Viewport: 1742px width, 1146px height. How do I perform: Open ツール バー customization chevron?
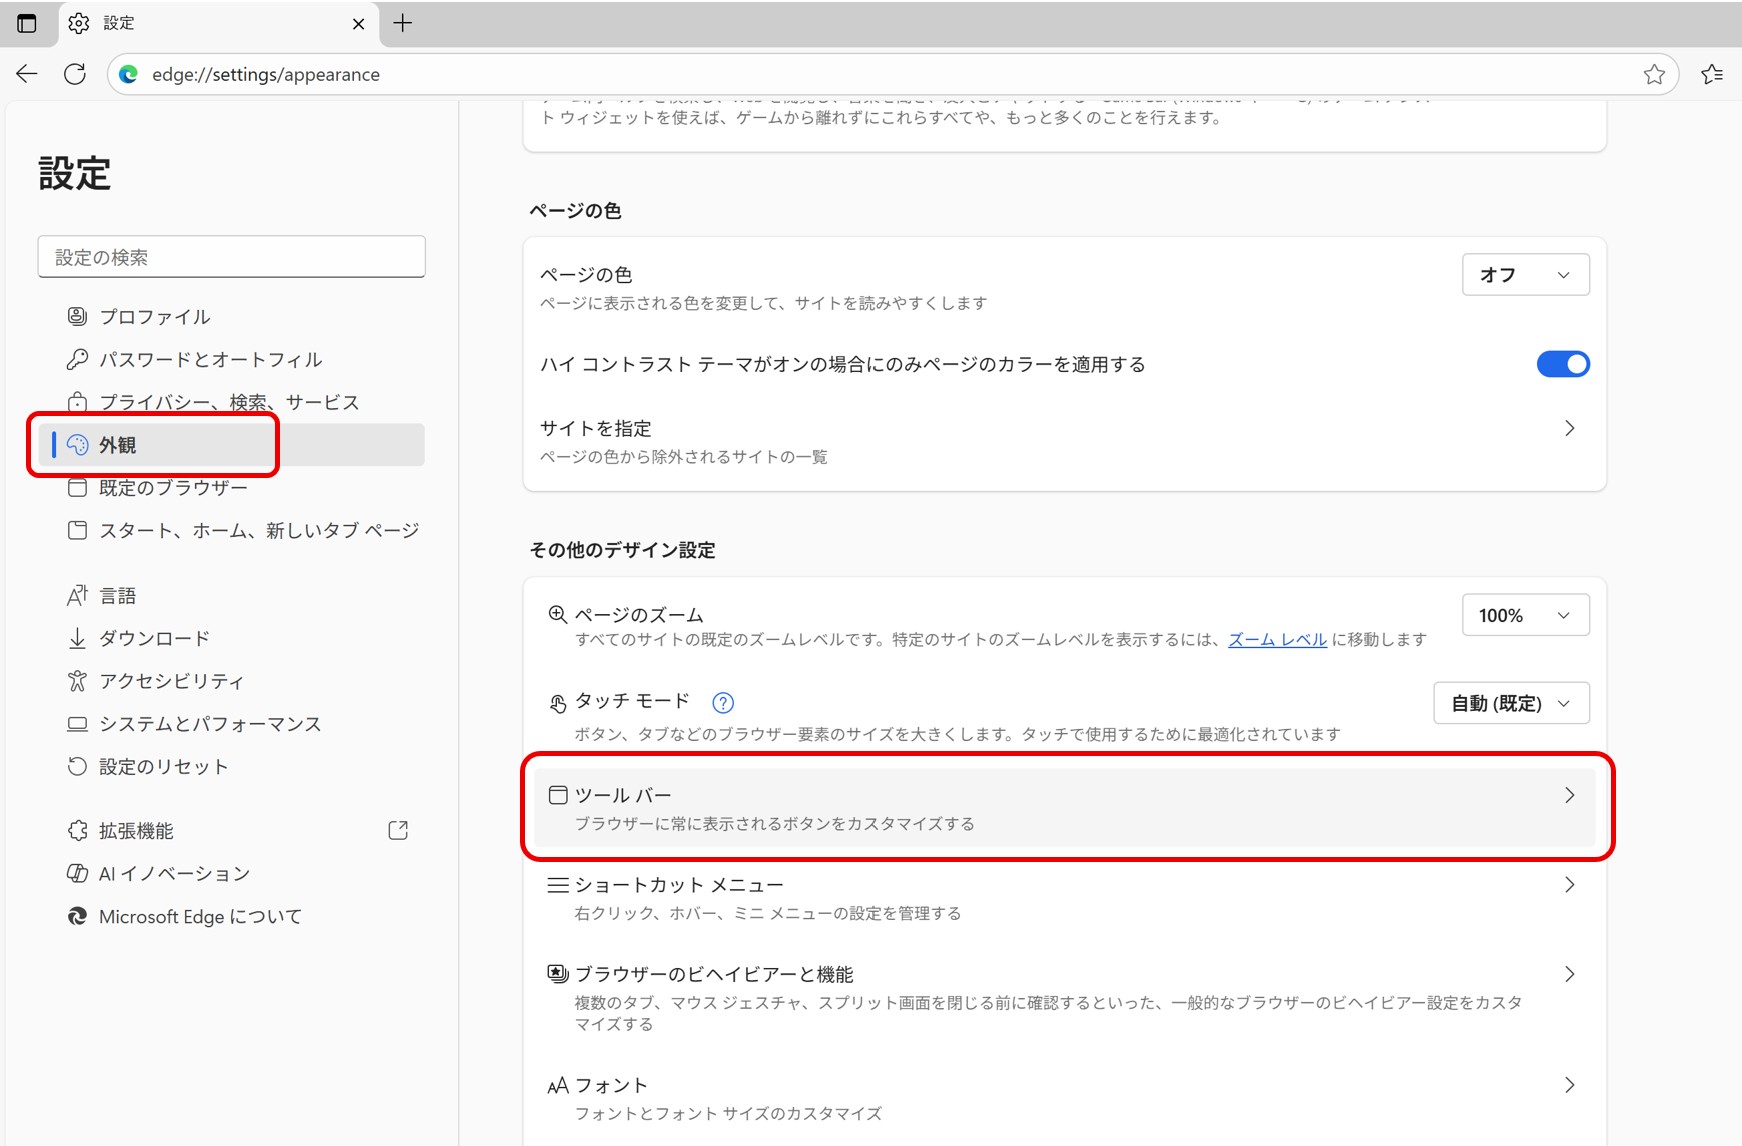1569,795
